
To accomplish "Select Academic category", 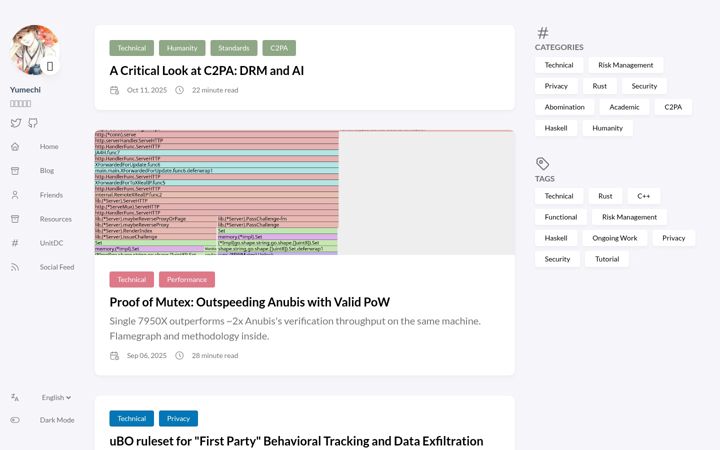I will [624, 107].
